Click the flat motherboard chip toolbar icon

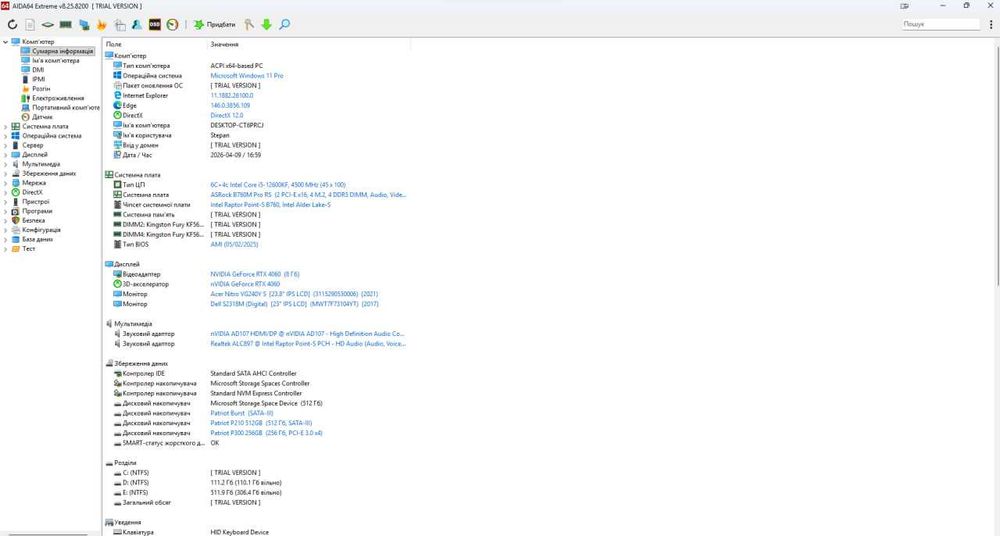pos(48,24)
